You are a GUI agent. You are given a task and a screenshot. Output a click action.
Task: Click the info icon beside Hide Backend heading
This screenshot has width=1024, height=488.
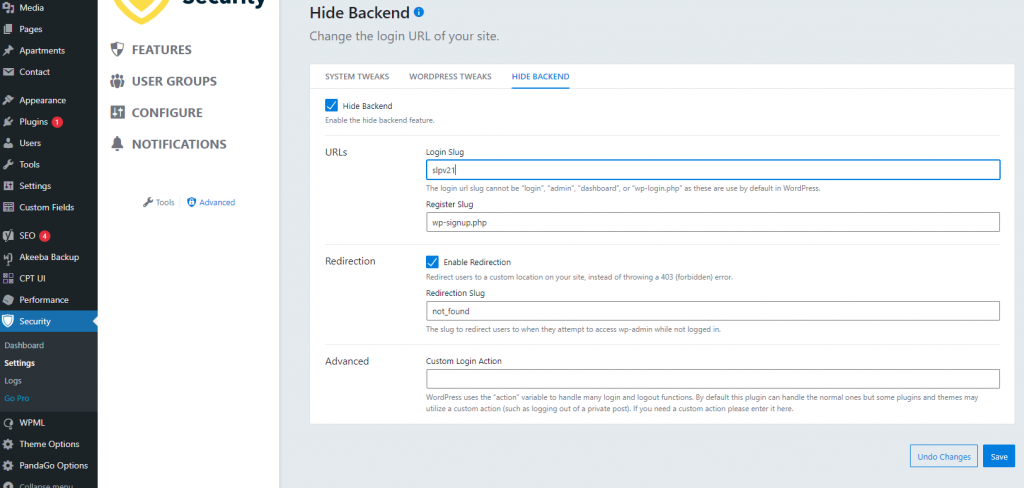click(x=419, y=13)
